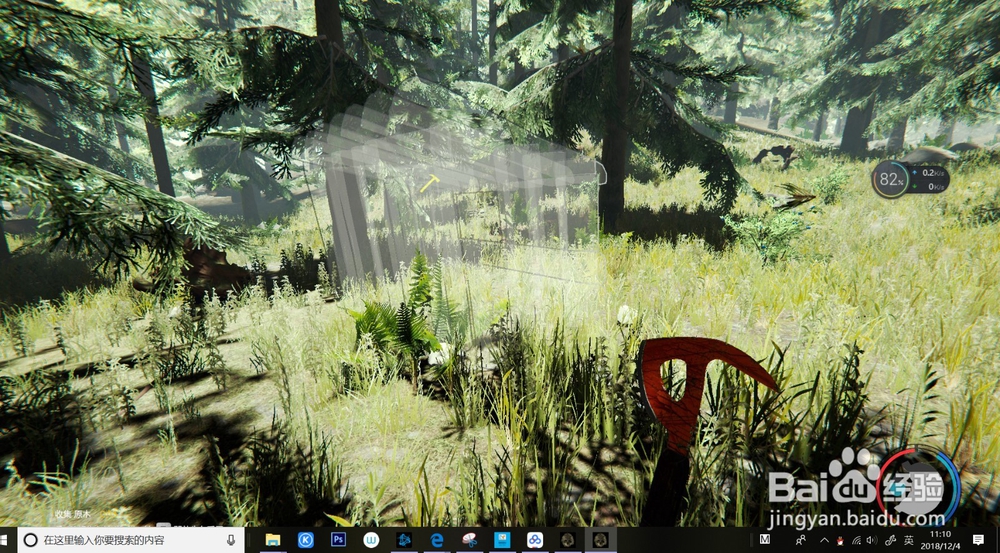Screen dimensions: 1000x553
Task: Open Baidu Netdisk cloud icon on the taskbar
Action: 535,540
